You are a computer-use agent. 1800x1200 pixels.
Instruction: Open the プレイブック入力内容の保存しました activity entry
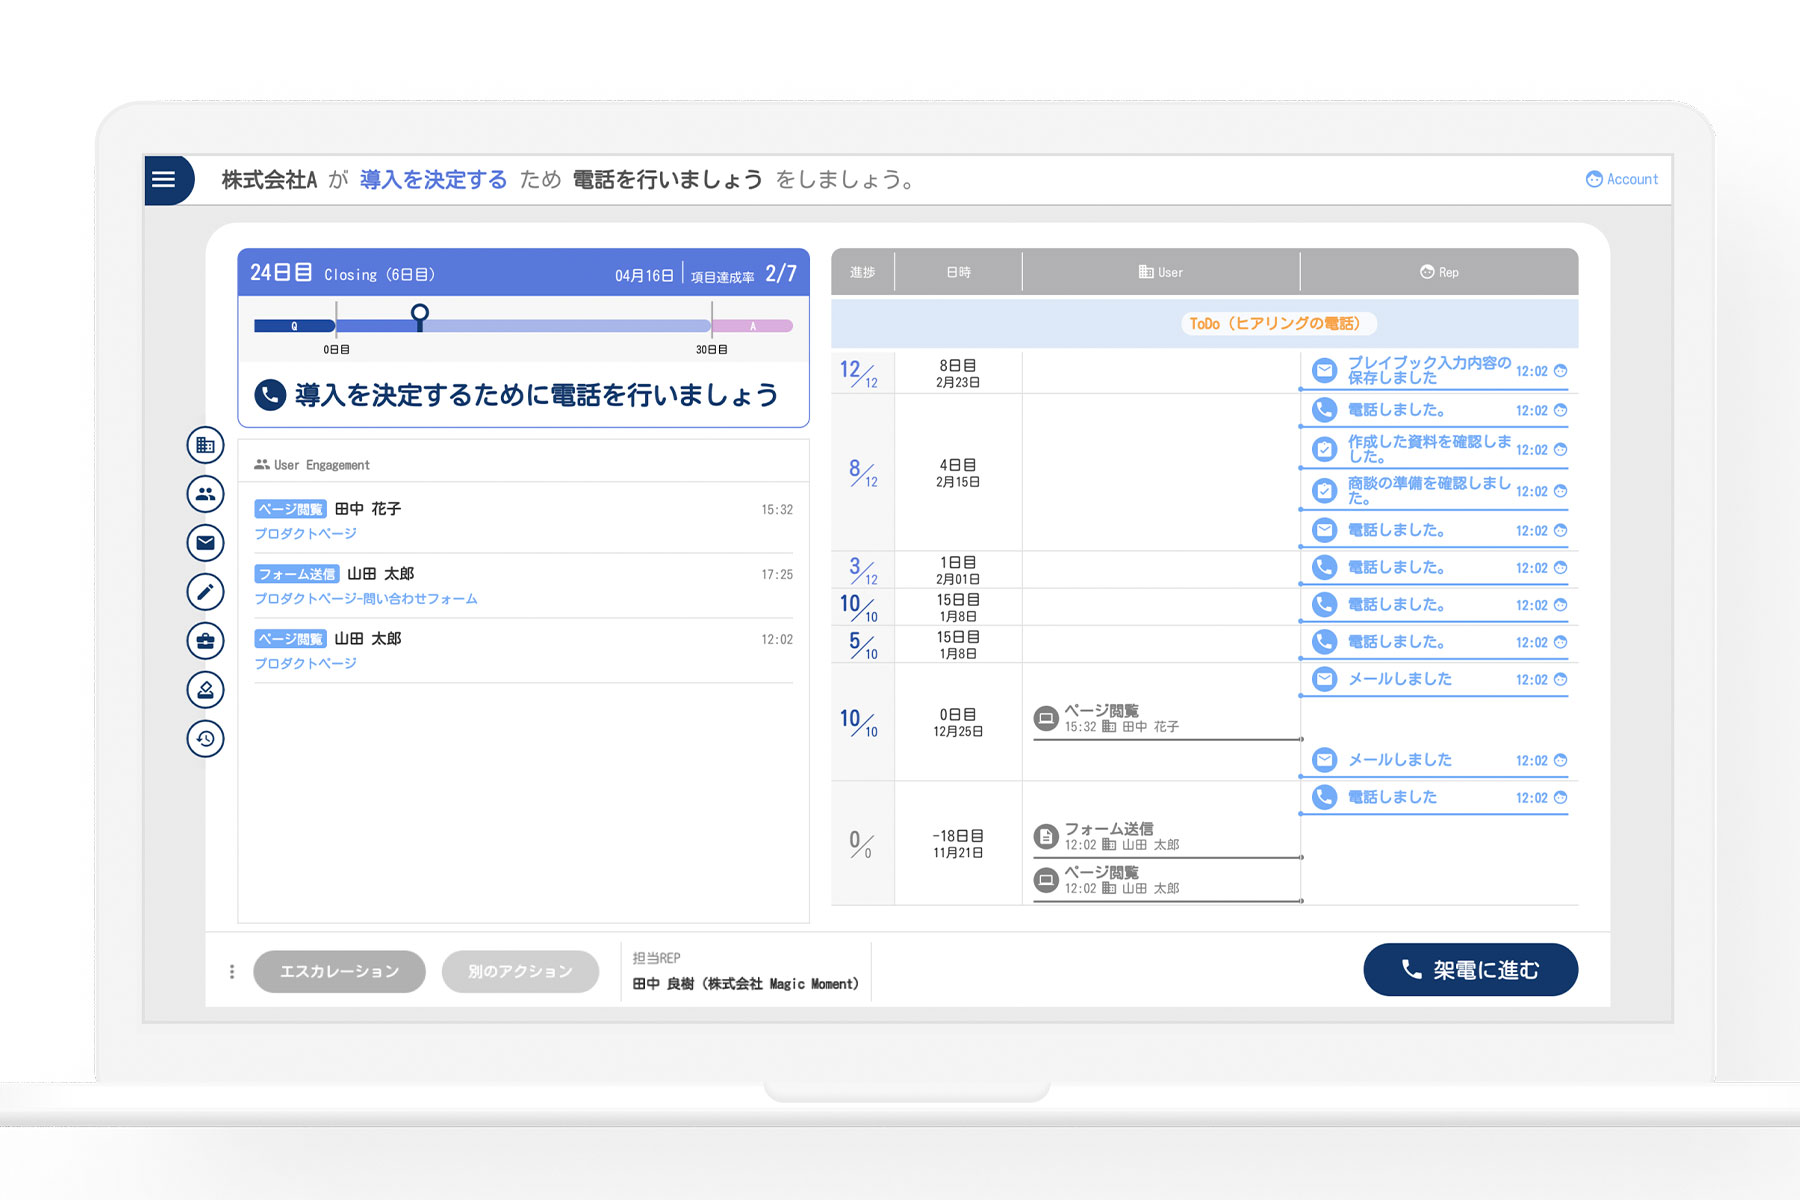click(1428, 370)
